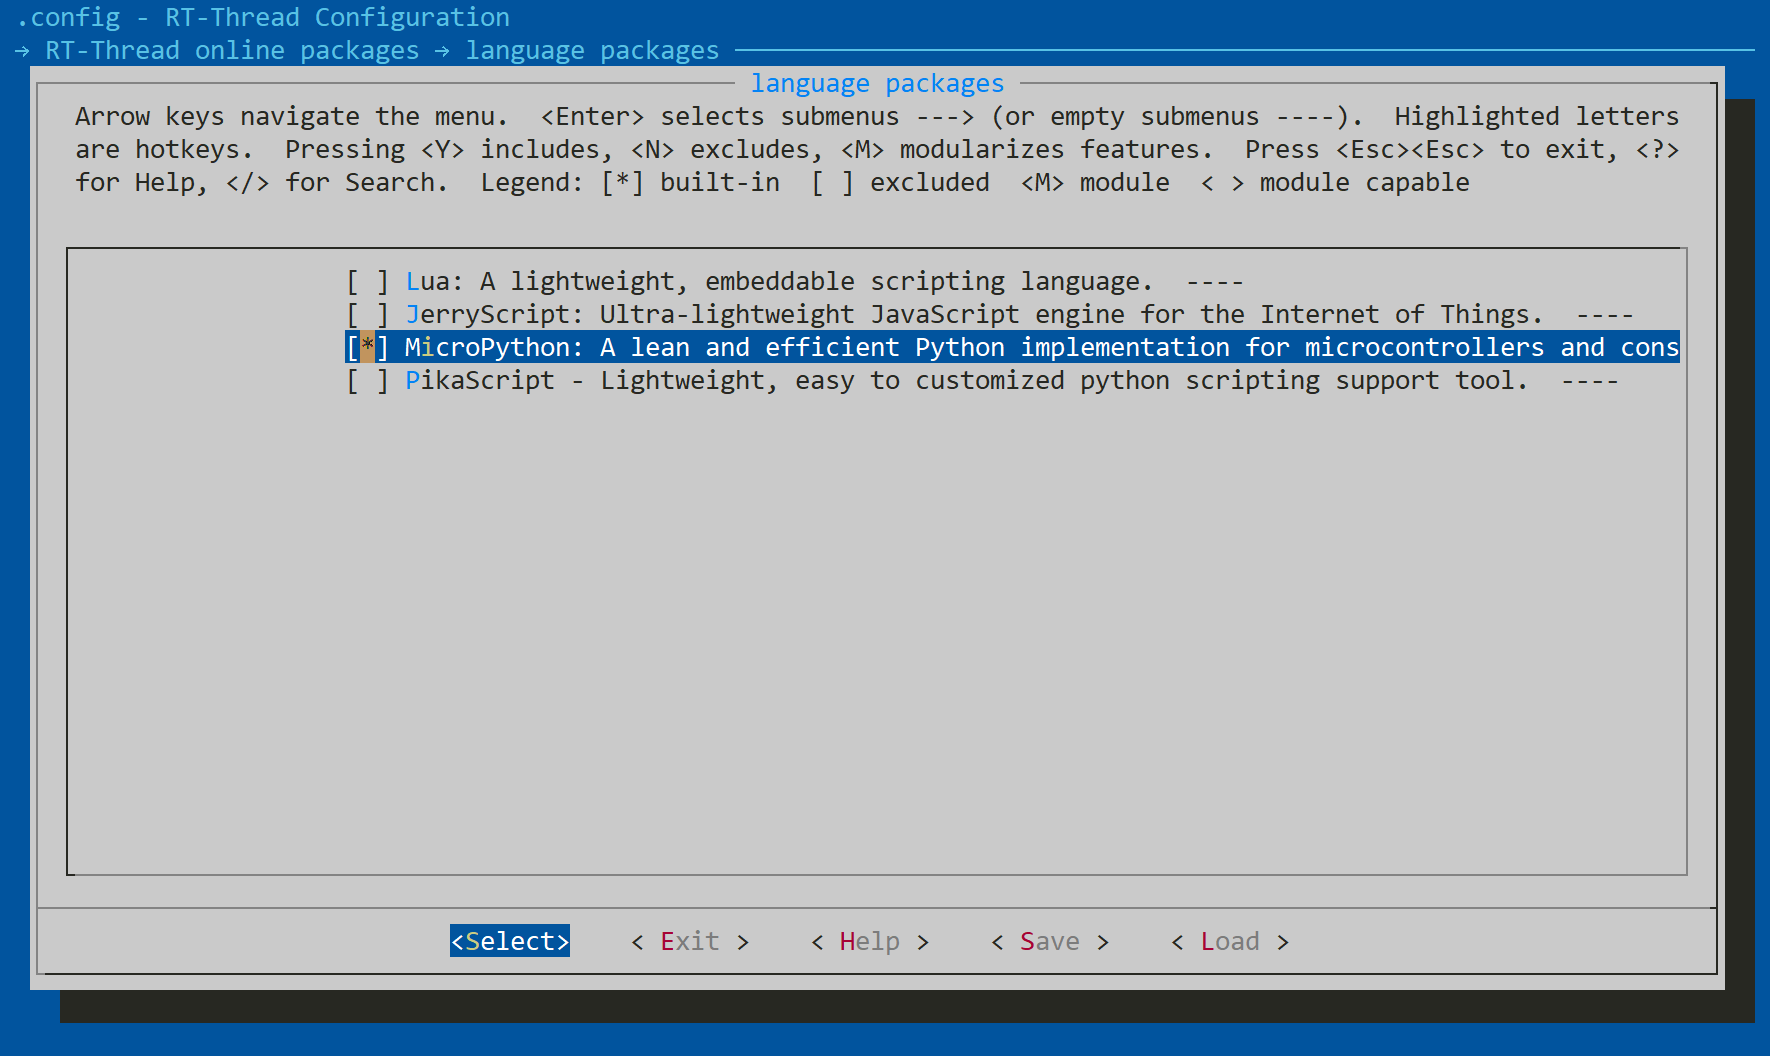Click the language packages dialog title
1770x1056 pixels.
pyautogui.click(x=877, y=84)
